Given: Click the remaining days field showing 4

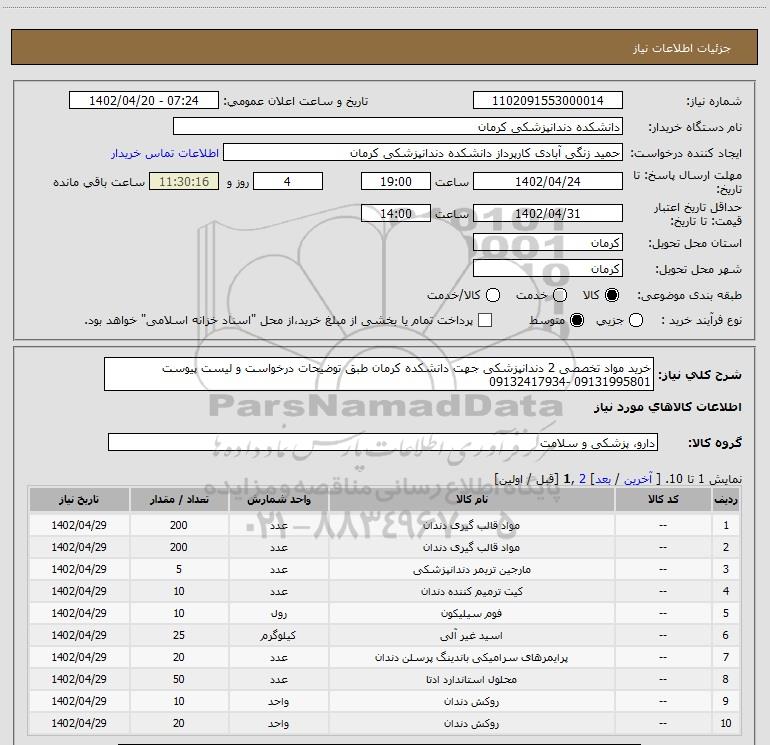Looking at the screenshot, I should pos(288,181).
